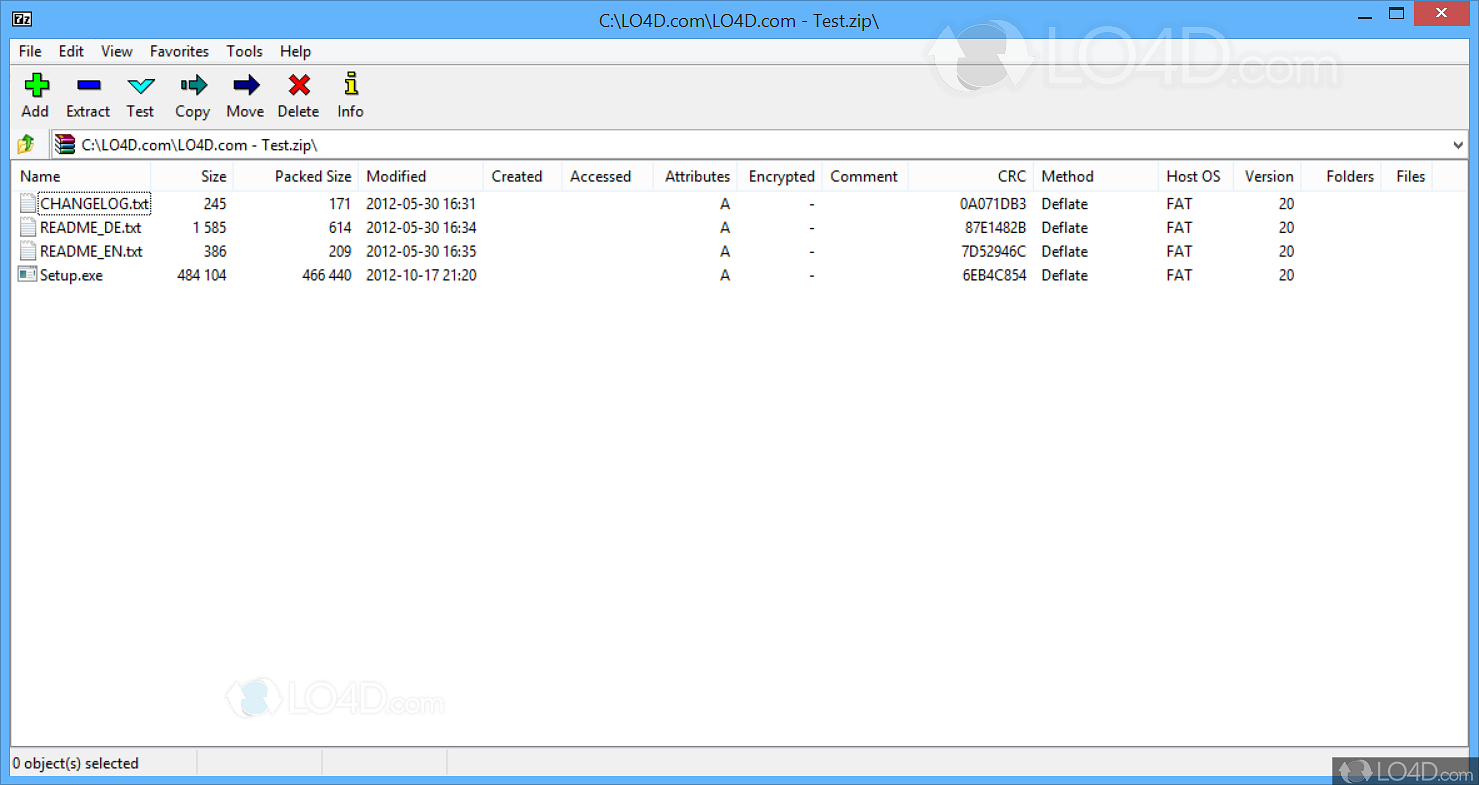Open the yellow Info icon
This screenshot has height=785, width=1479.
tap(350, 86)
